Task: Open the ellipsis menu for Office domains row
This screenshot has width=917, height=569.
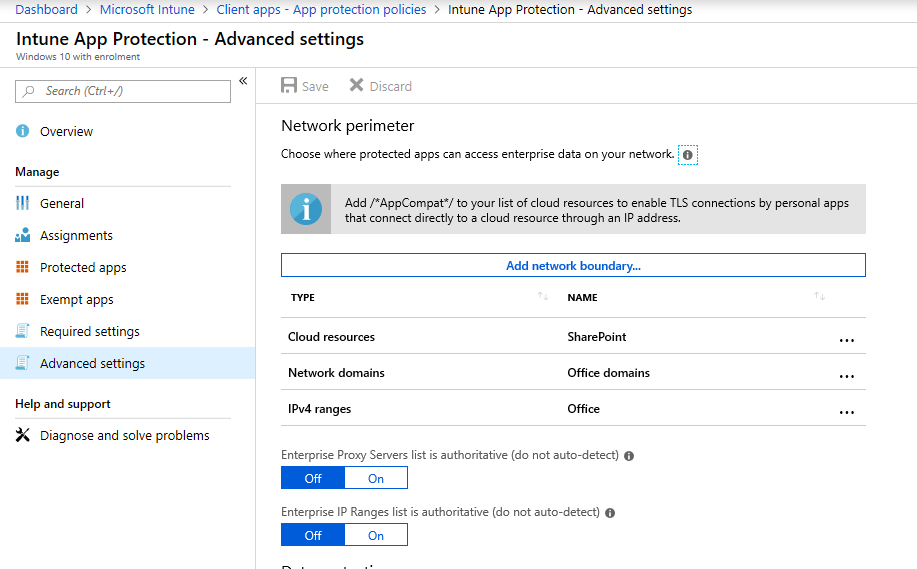Action: (846, 376)
